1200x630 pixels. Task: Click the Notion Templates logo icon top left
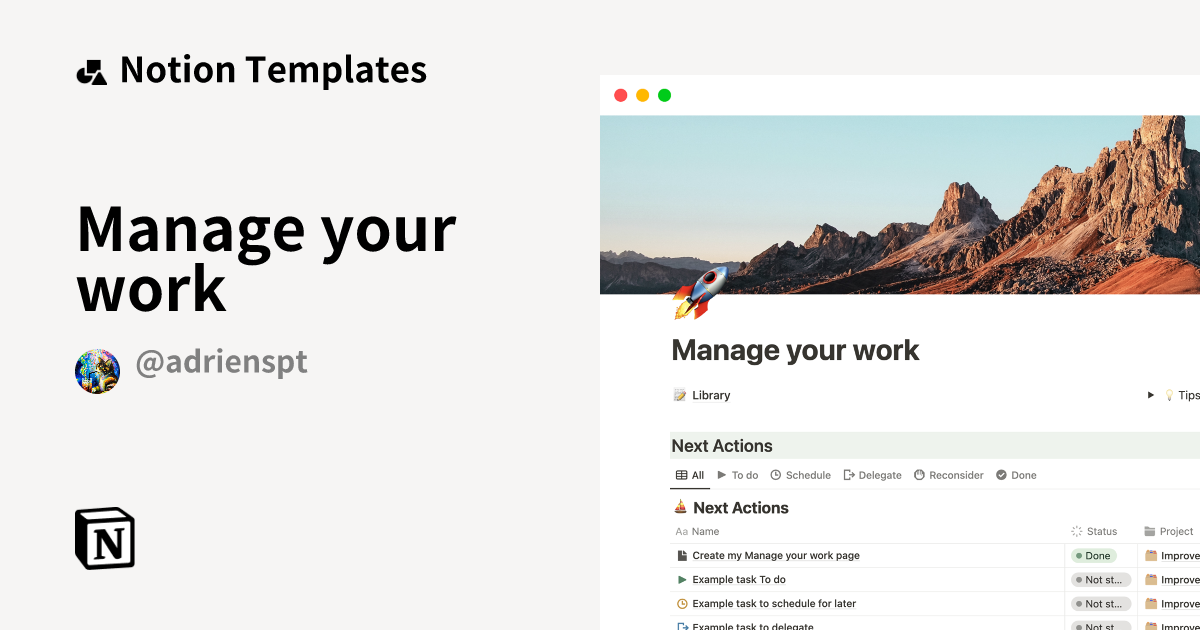click(91, 69)
